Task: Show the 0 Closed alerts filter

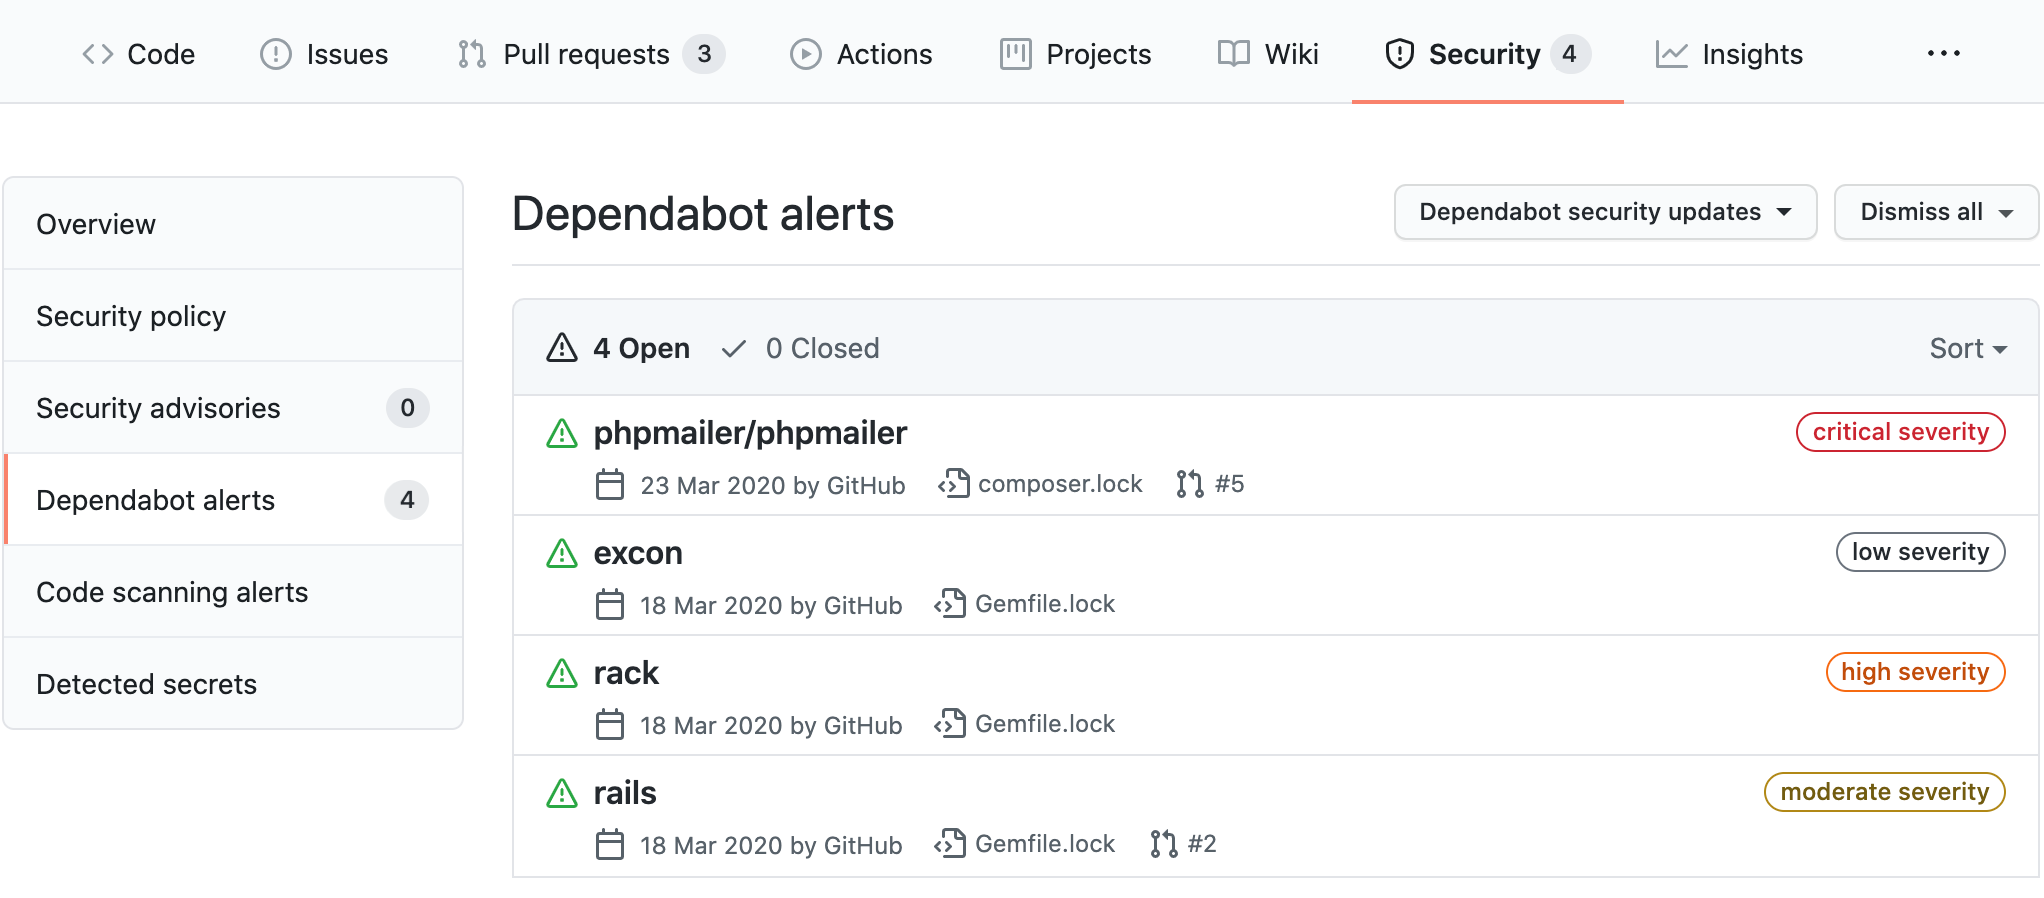Action: pos(800,348)
